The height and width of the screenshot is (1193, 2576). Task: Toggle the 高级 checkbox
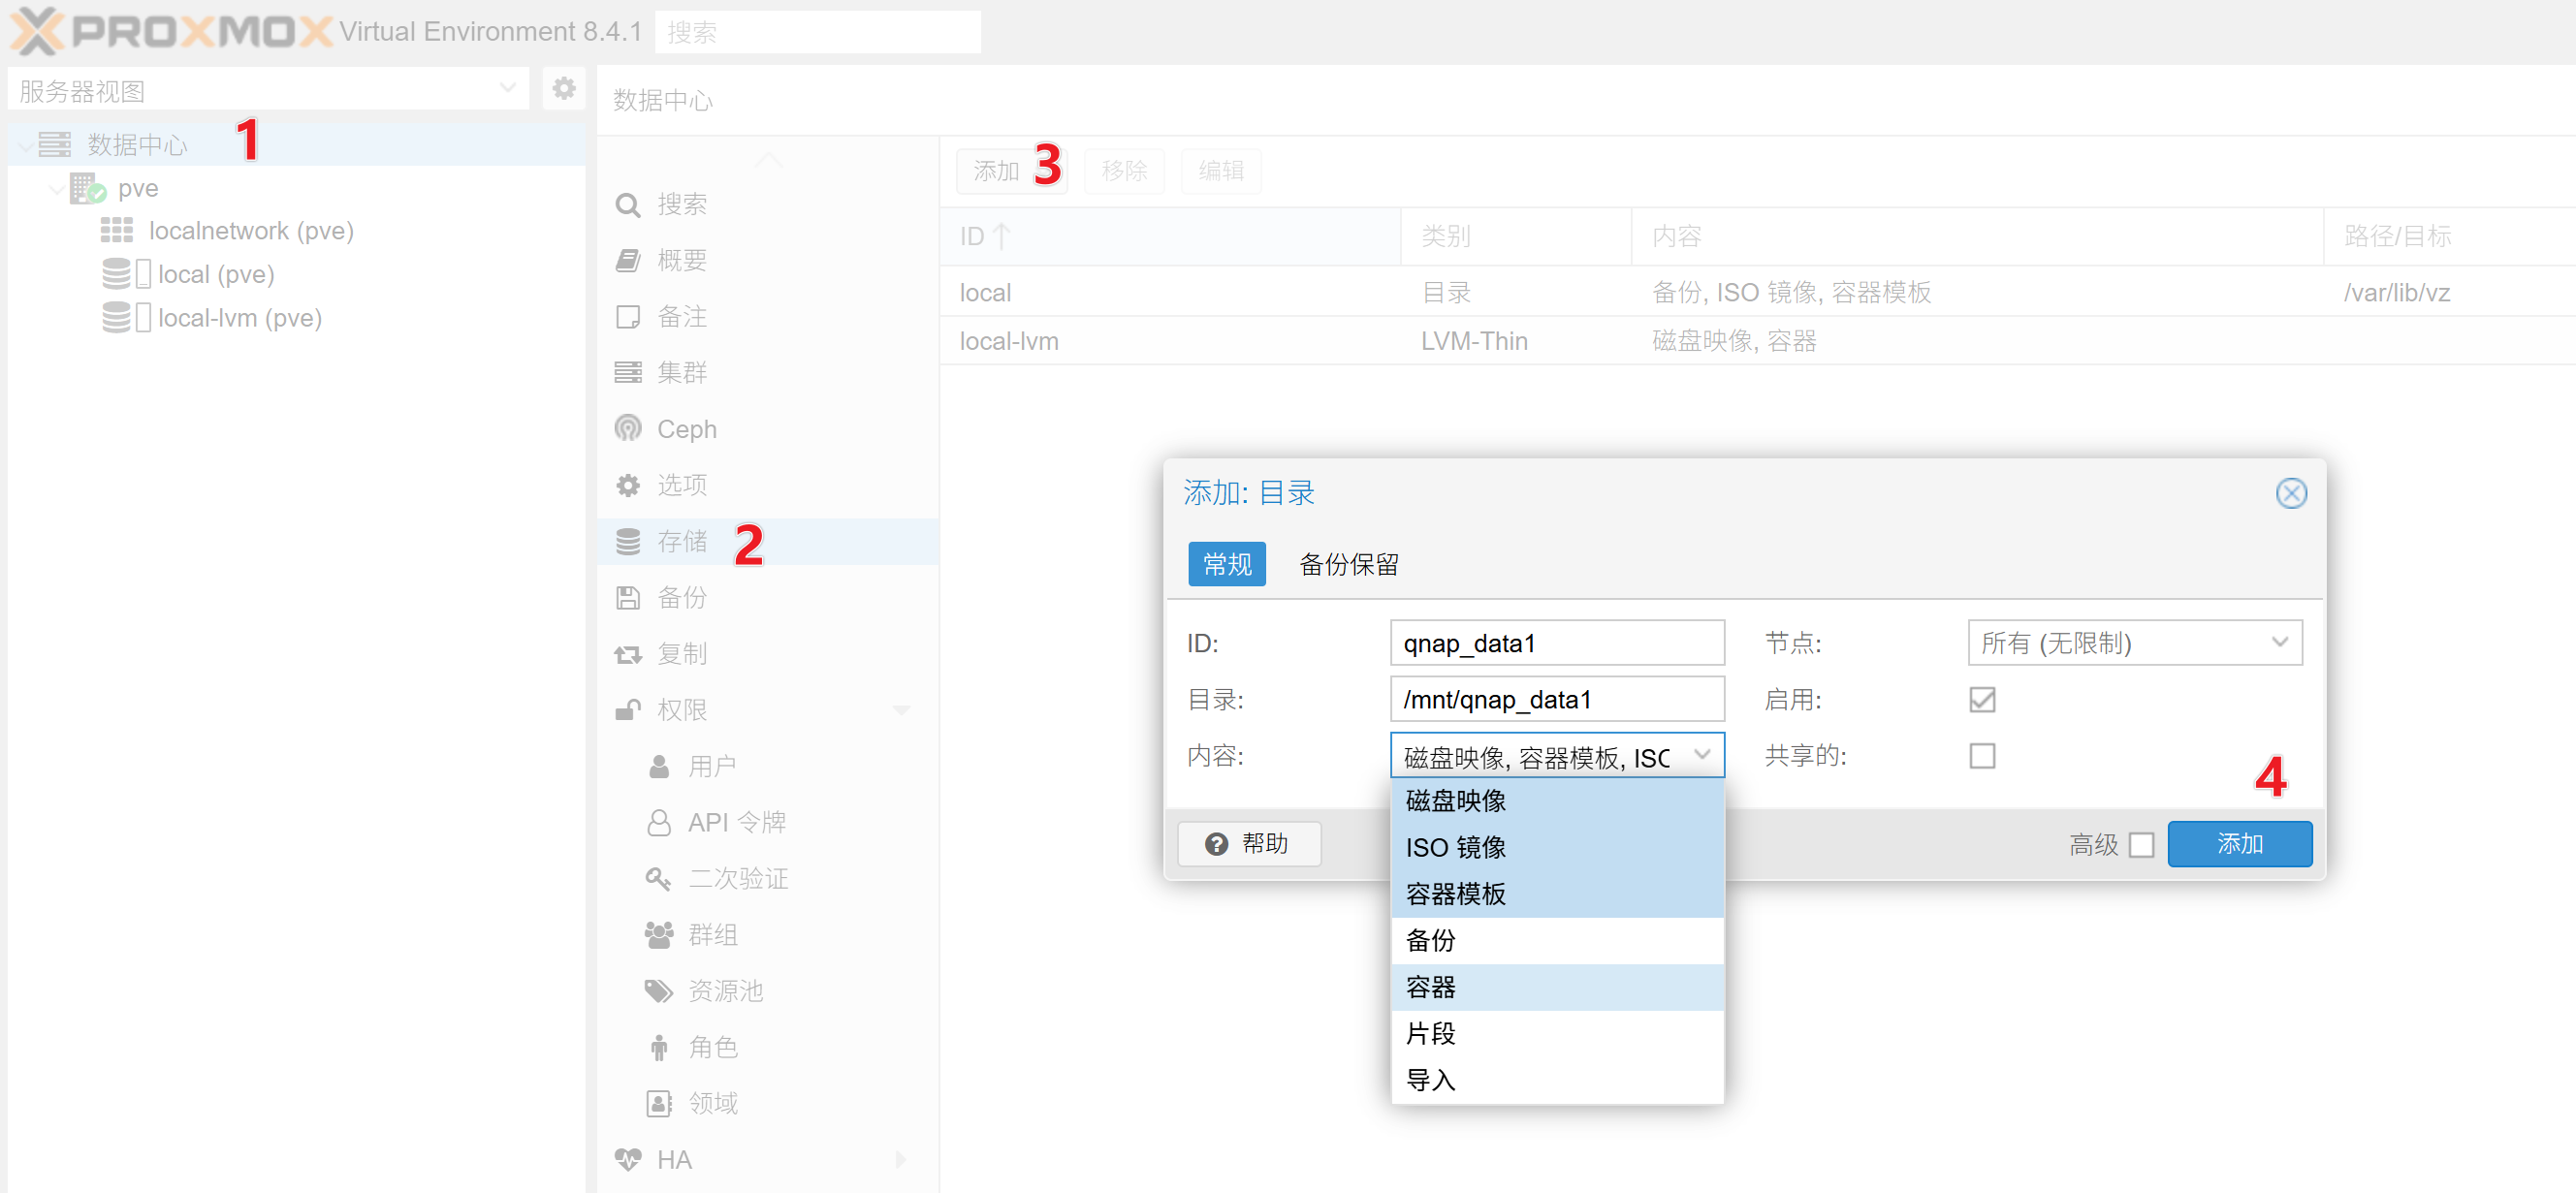pos(2141,844)
